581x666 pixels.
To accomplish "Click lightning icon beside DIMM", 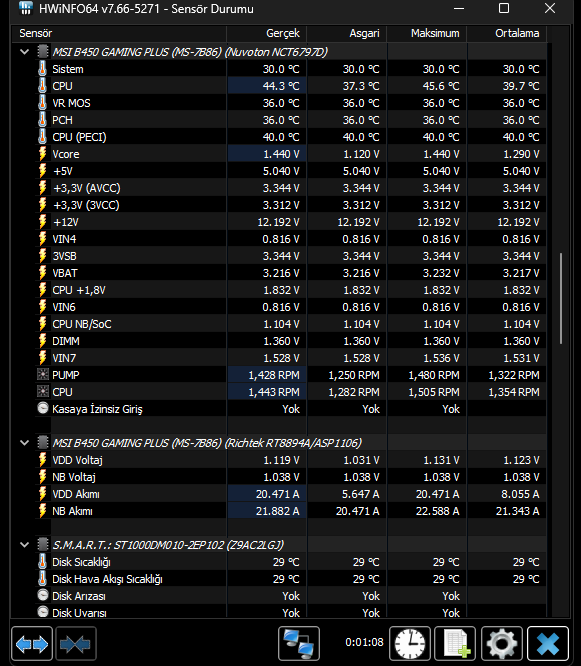I will [42, 341].
